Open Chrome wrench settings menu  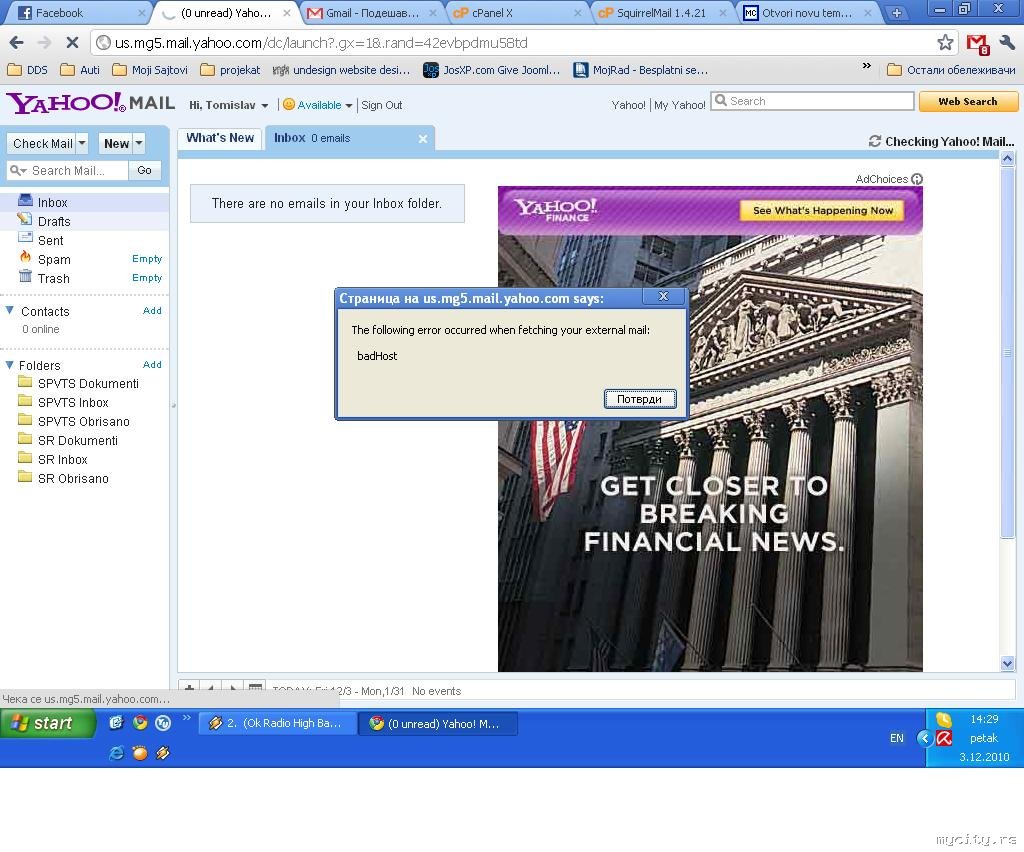pyautogui.click(x=1008, y=43)
